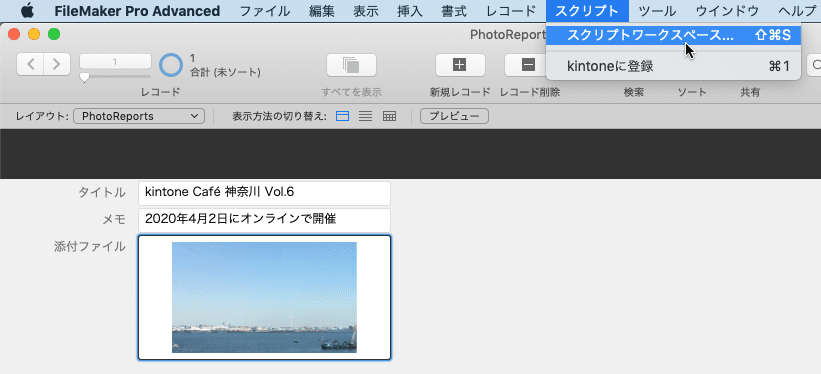Create a new record with plus icon
The image size is (821, 374).
(x=460, y=65)
